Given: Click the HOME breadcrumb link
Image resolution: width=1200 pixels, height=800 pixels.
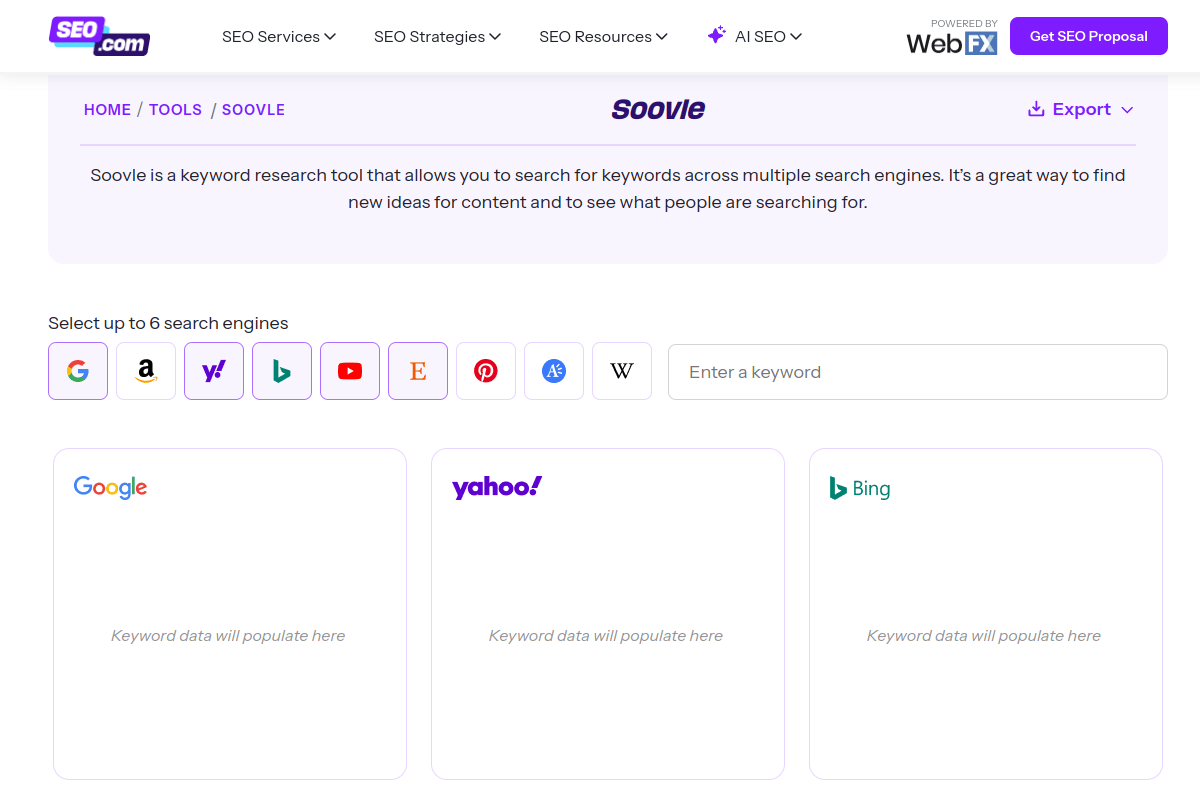Looking at the screenshot, I should [107, 109].
